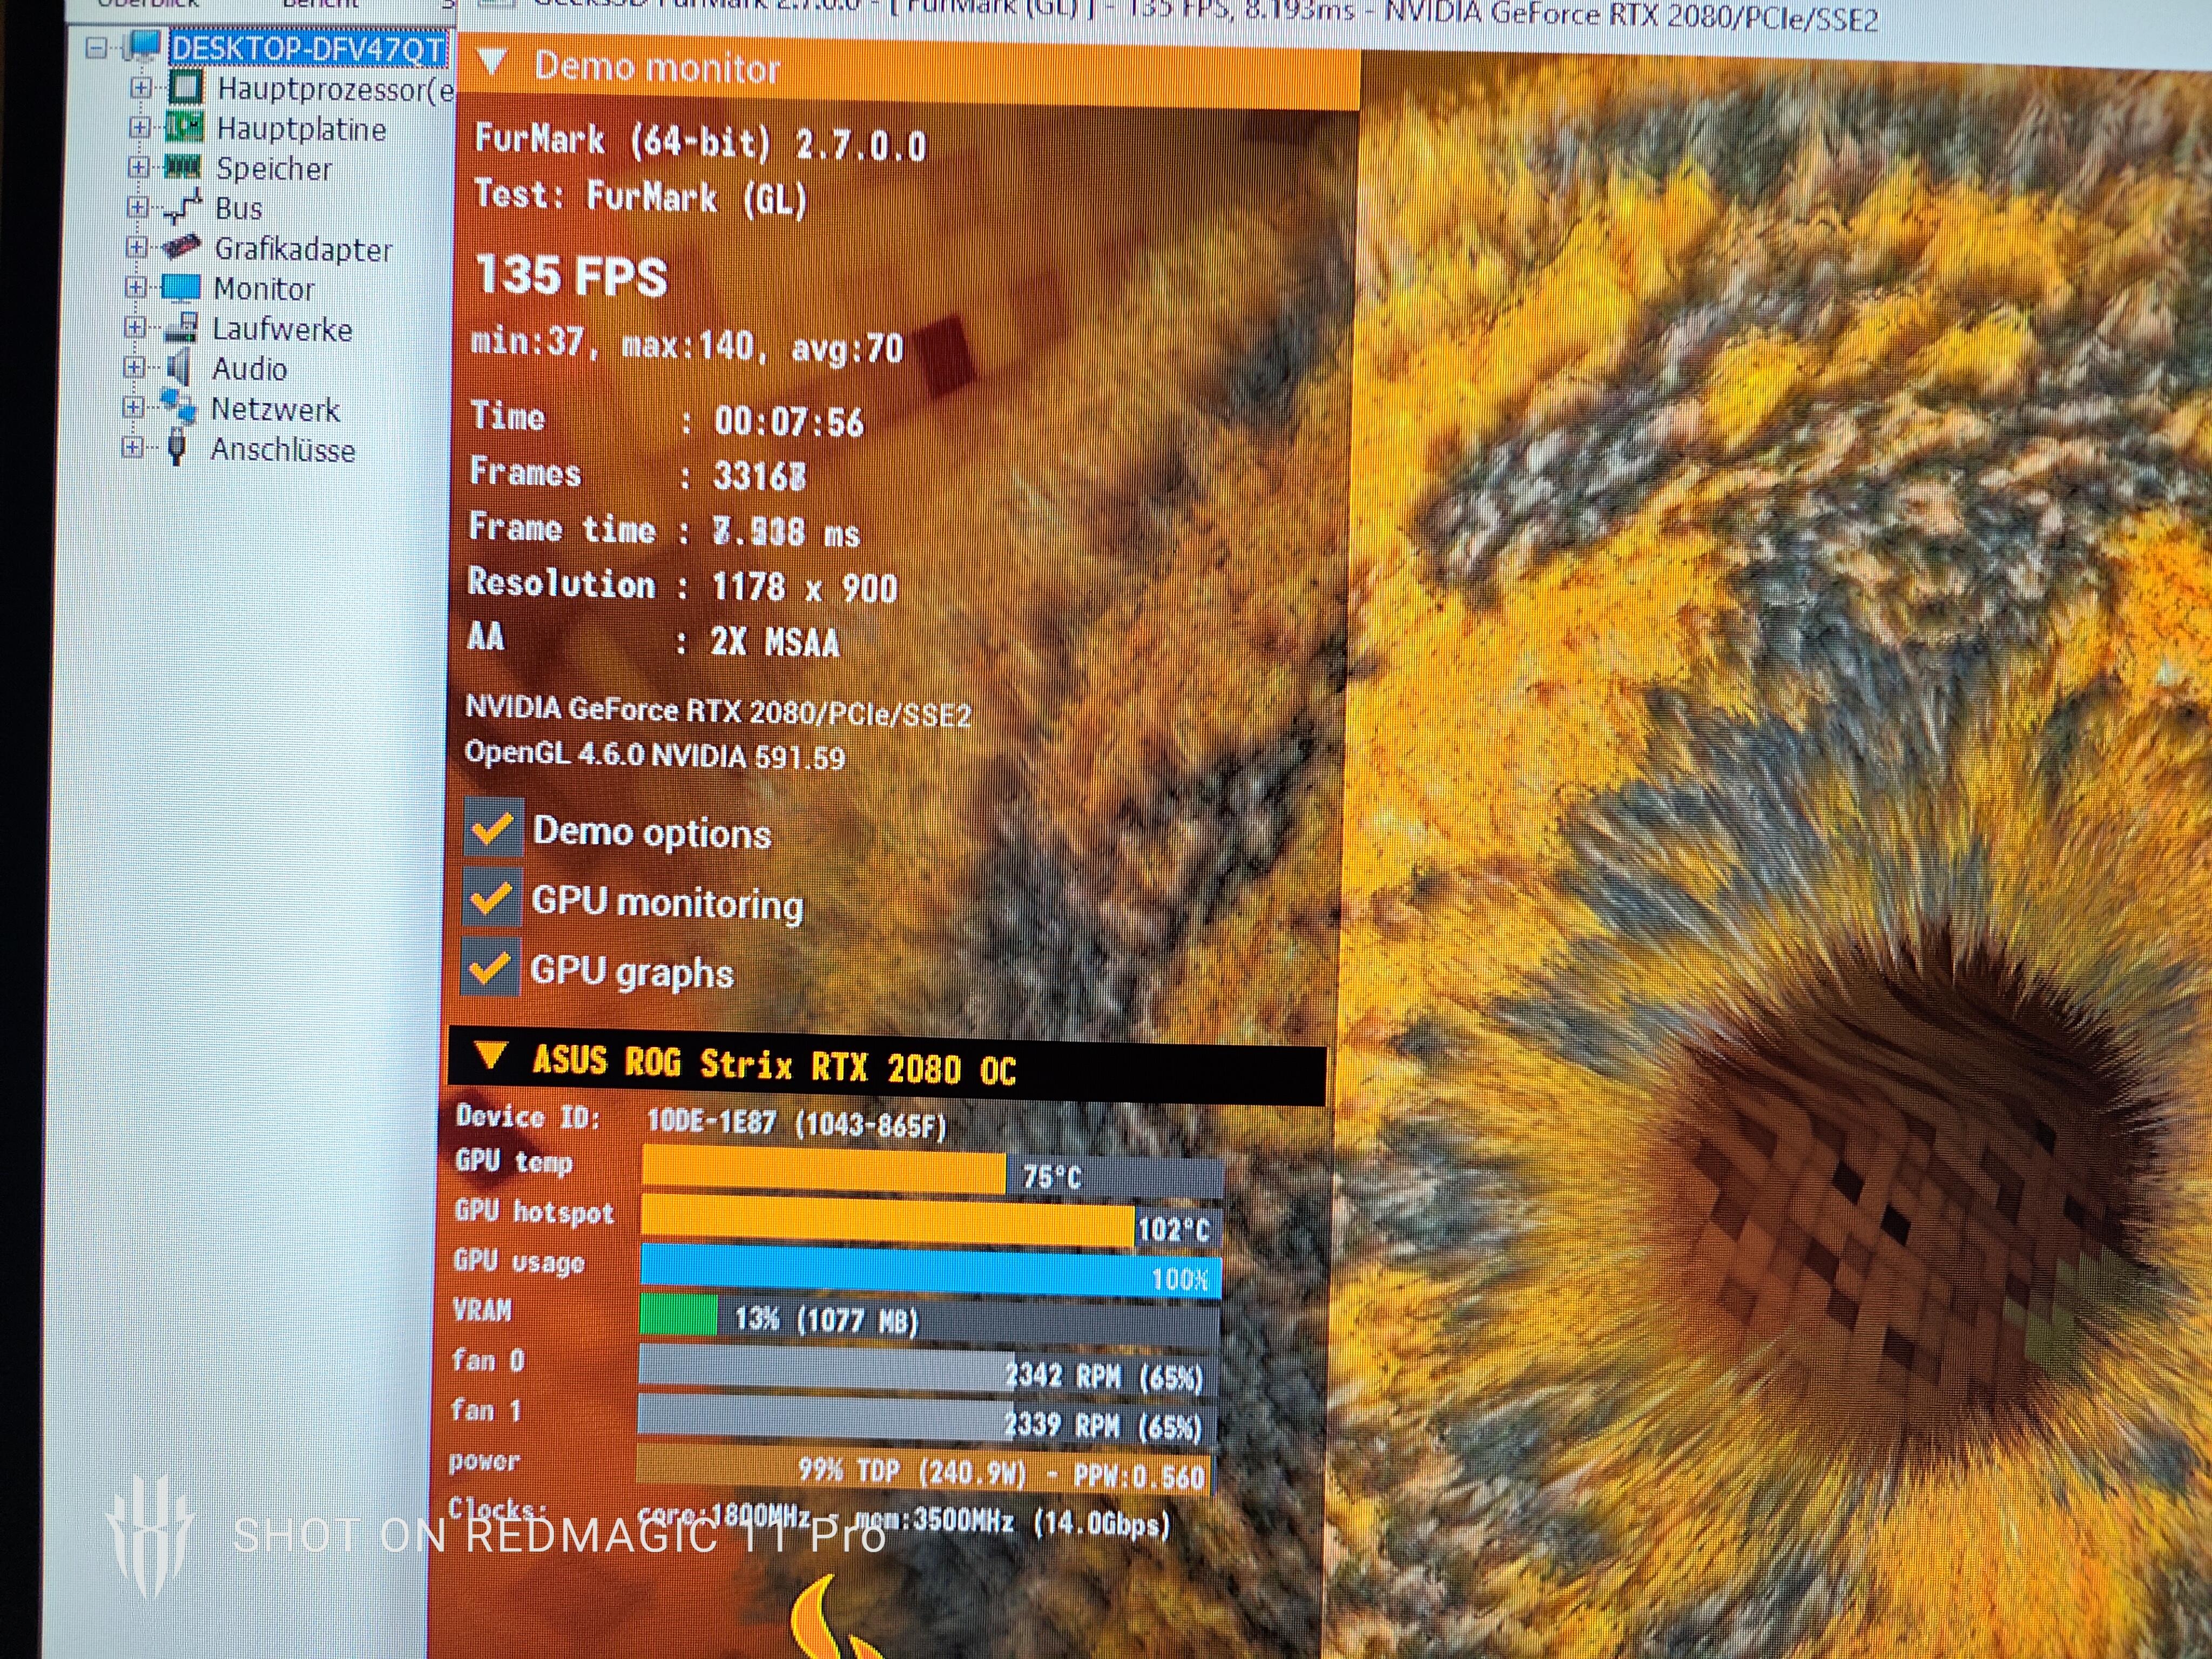This screenshot has height=1659, width=2212.
Task: Expand the Netzwerk tree node
Action: 133,407
